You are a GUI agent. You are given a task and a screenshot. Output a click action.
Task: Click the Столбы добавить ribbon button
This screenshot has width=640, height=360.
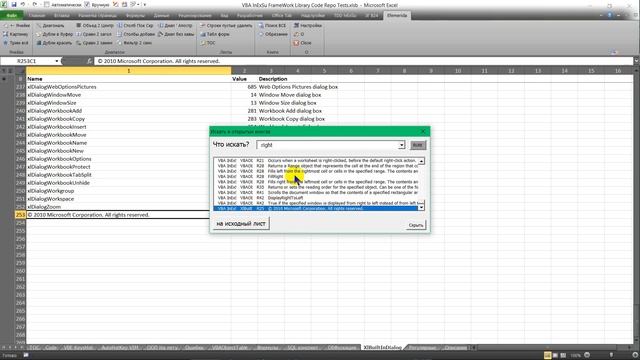(x=136, y=34)
